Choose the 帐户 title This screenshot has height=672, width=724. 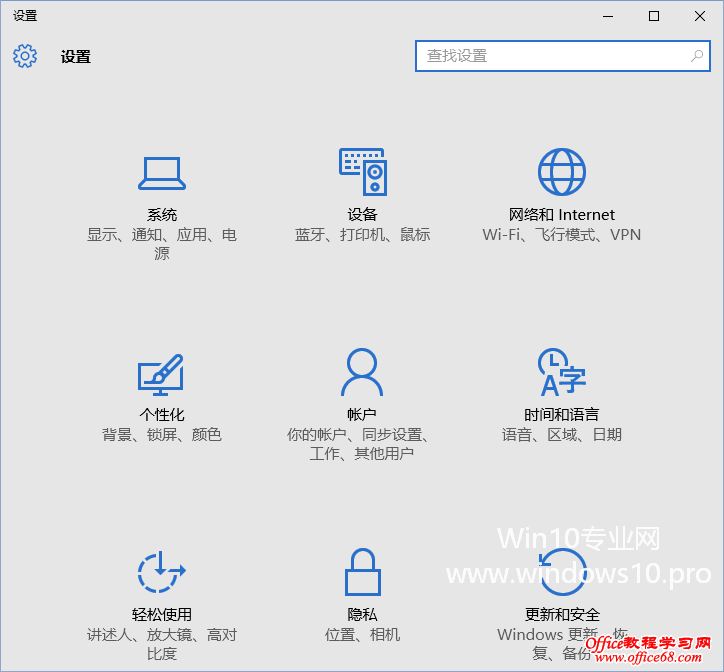[x=362, y=415]
